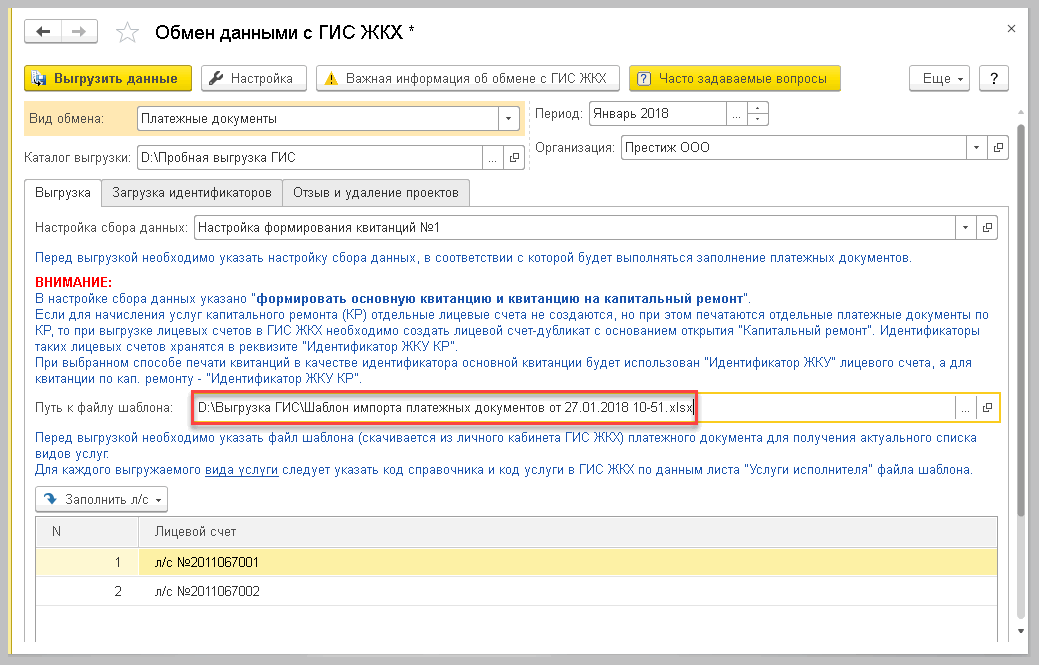
Task: Follow the вида услуги link
Action: [241, 469]
